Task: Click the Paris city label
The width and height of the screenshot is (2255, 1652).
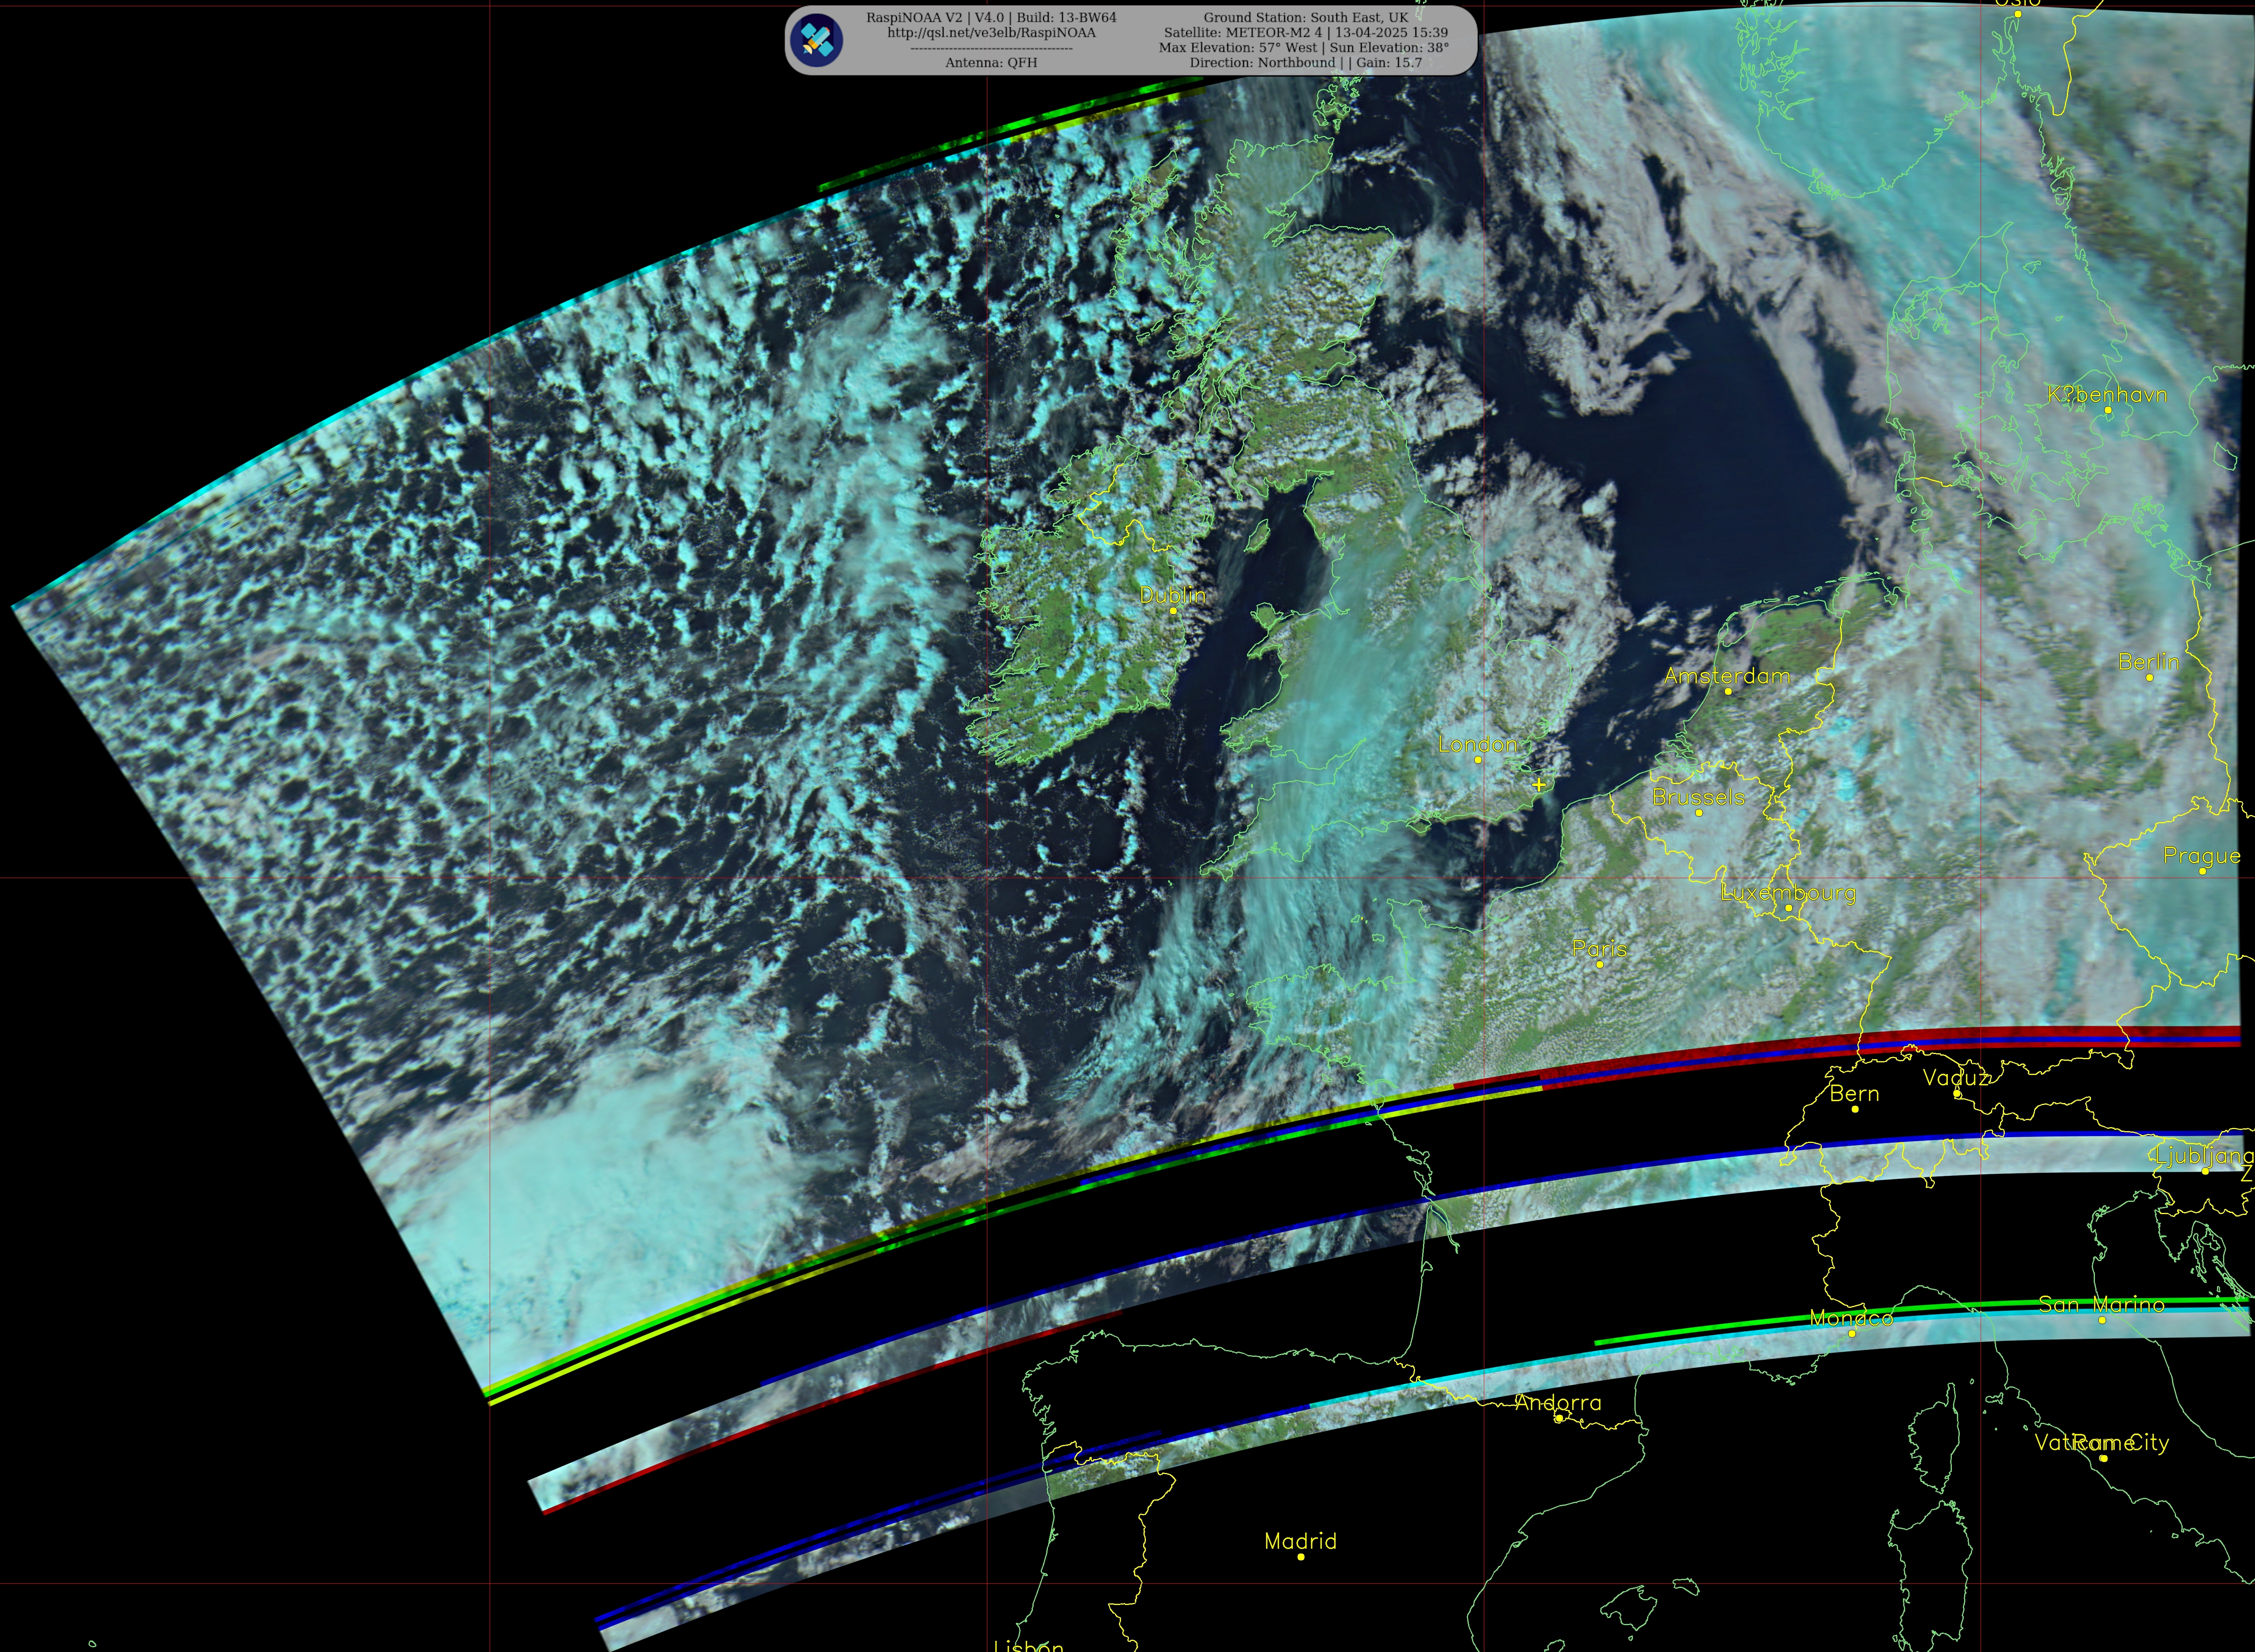Action: pyautogui.click(x=1599, y=948)
